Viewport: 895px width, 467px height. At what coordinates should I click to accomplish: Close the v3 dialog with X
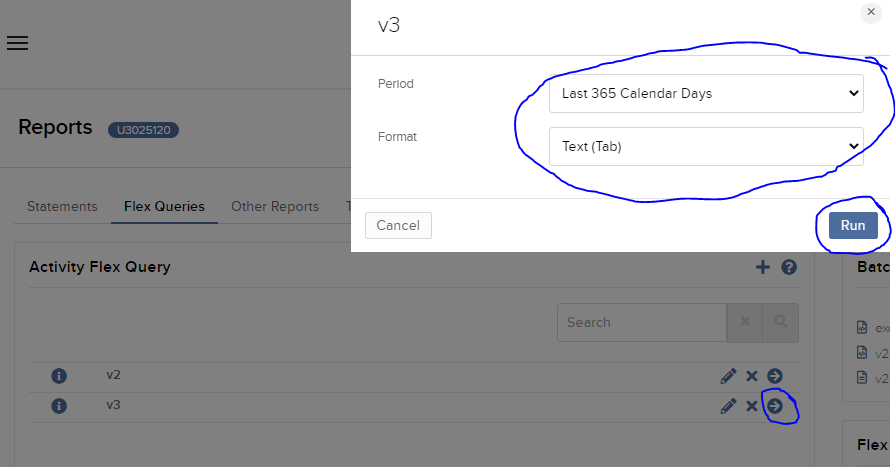point(871,12)
